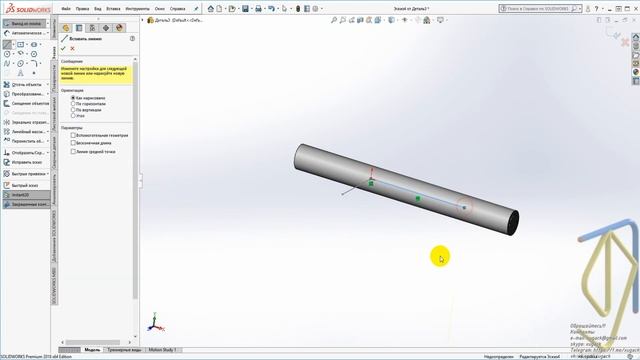The image size is (640, 360).
Task: Click the Print icon in top toolbar
Action: 258,9
